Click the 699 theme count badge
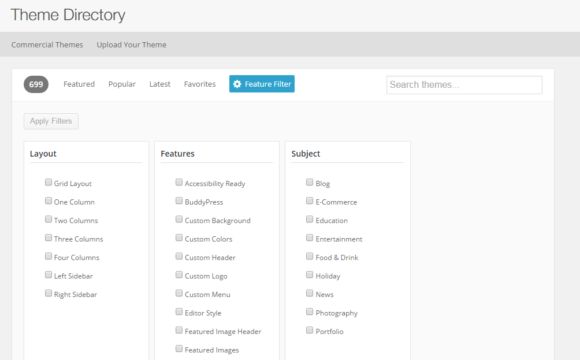 (x=36, y=84)
